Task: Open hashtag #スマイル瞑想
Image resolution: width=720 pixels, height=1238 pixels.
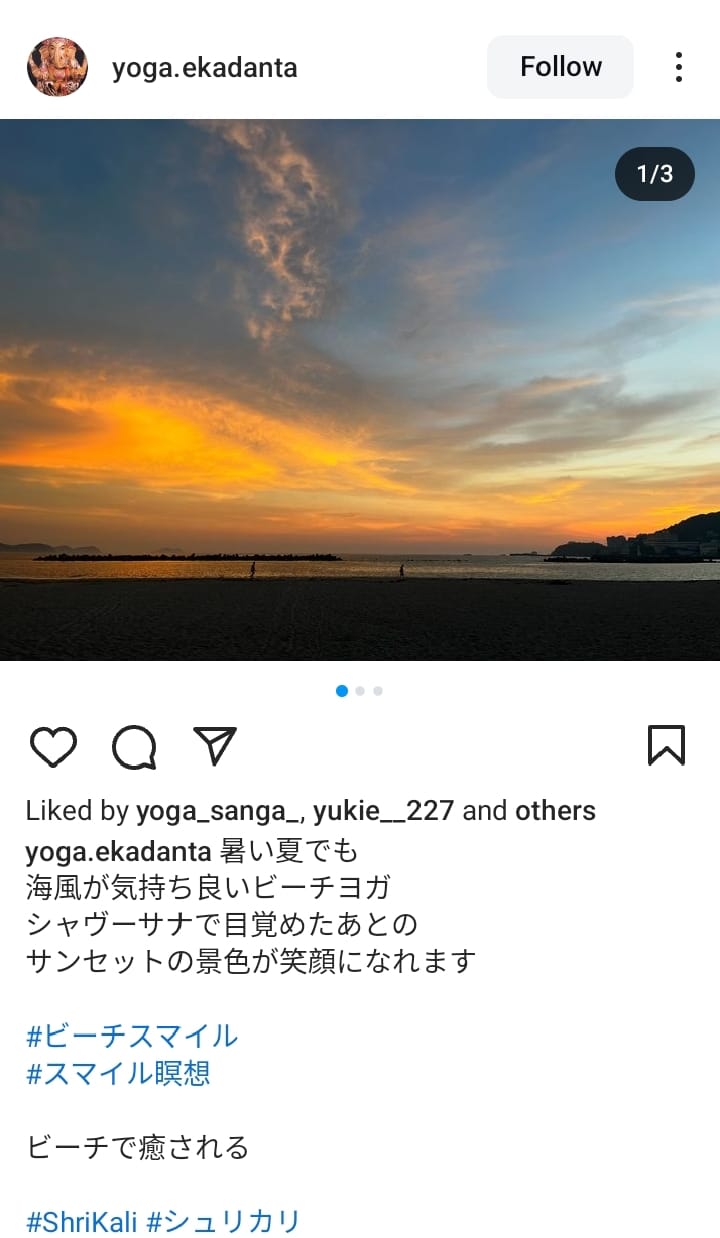Action: (x=118, y=1073)
